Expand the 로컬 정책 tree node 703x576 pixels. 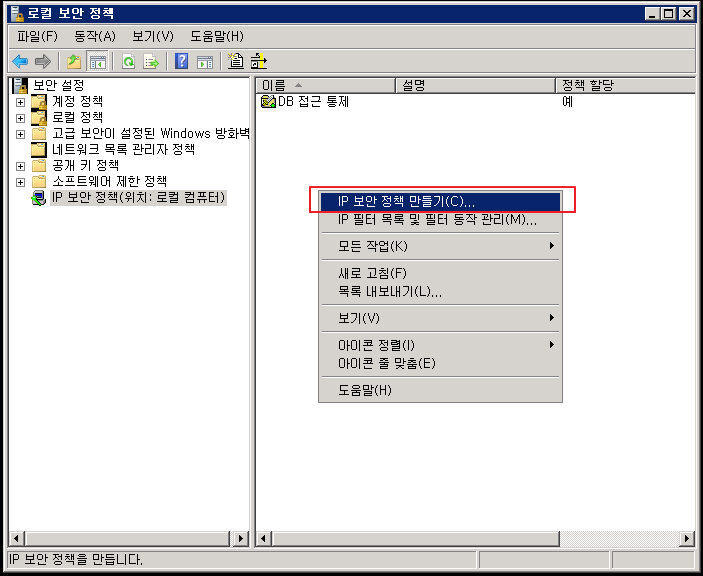[20, 118]
